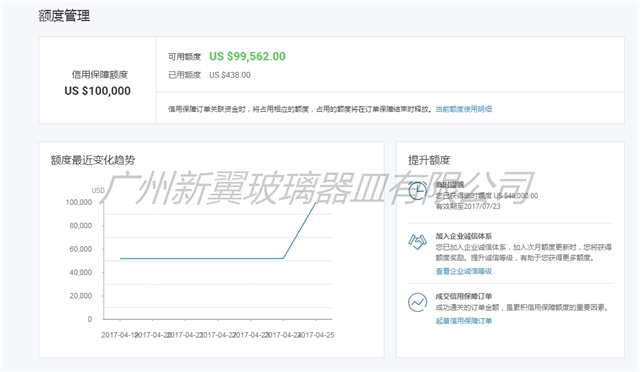Click the 有效期至2017/07/23 text
The height and width of the screenshot is (372, 640).
coord(468,206)
